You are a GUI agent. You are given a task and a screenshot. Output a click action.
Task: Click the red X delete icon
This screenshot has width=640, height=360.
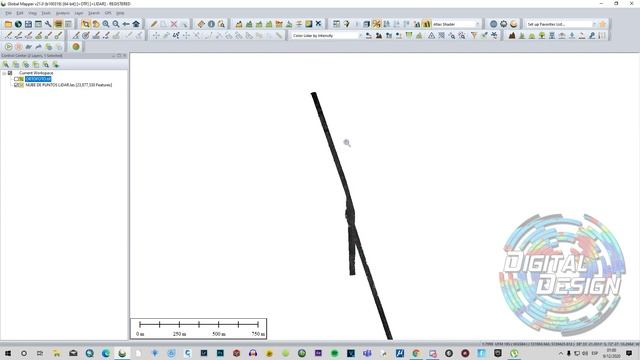(x=174, y=24)
